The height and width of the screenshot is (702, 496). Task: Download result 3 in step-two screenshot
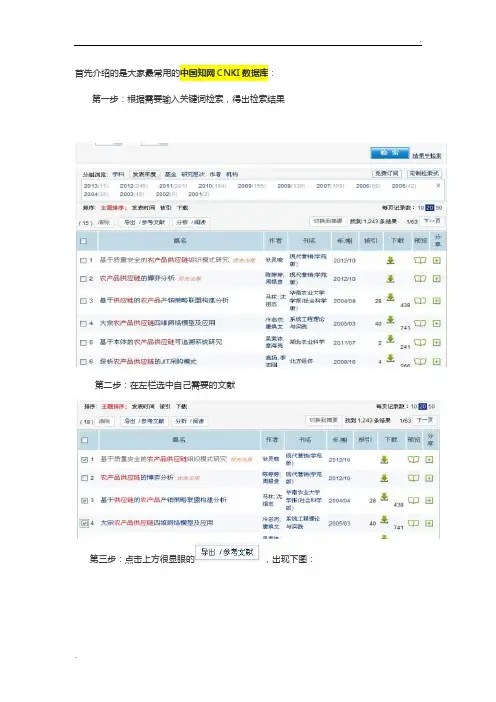(x=384, y=497)
